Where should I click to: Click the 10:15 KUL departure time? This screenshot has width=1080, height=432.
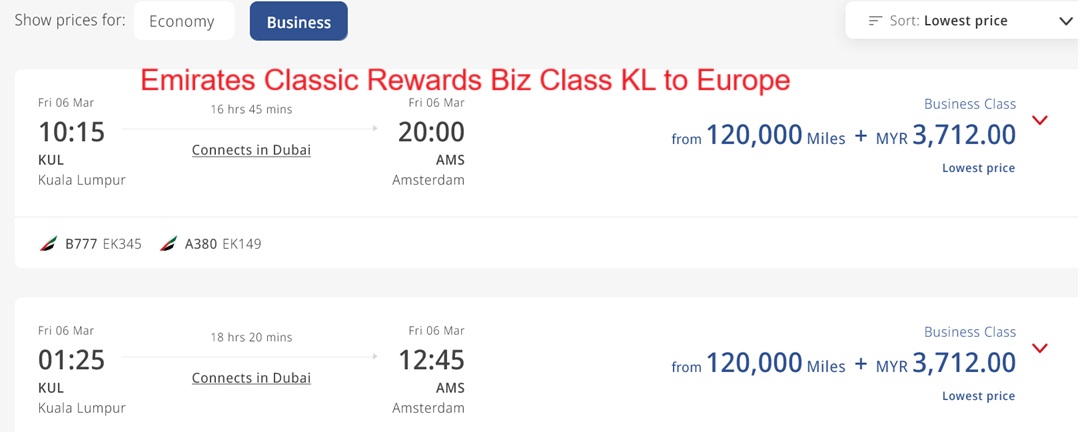(x=71, y=132)
